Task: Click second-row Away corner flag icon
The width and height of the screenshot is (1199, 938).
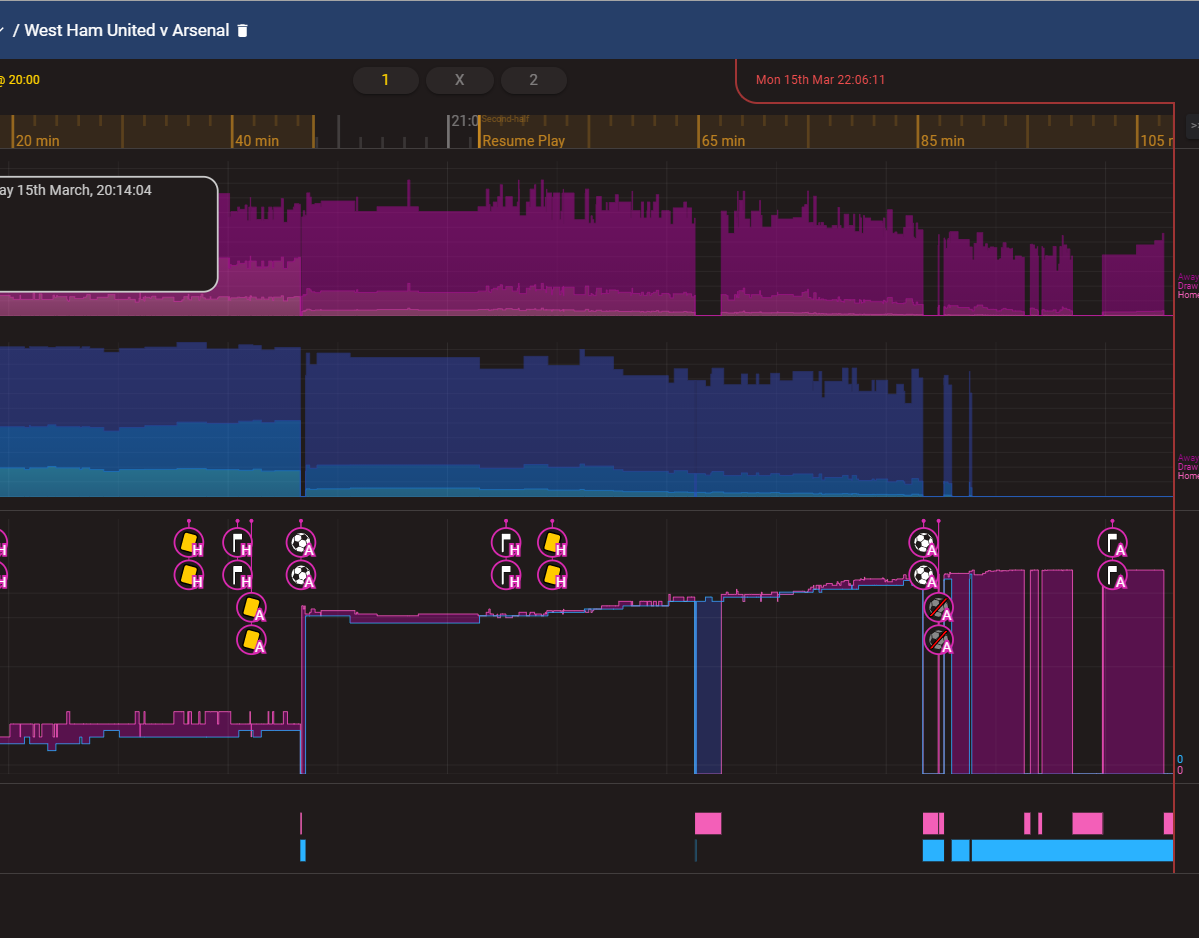Action: (1113, 575)
